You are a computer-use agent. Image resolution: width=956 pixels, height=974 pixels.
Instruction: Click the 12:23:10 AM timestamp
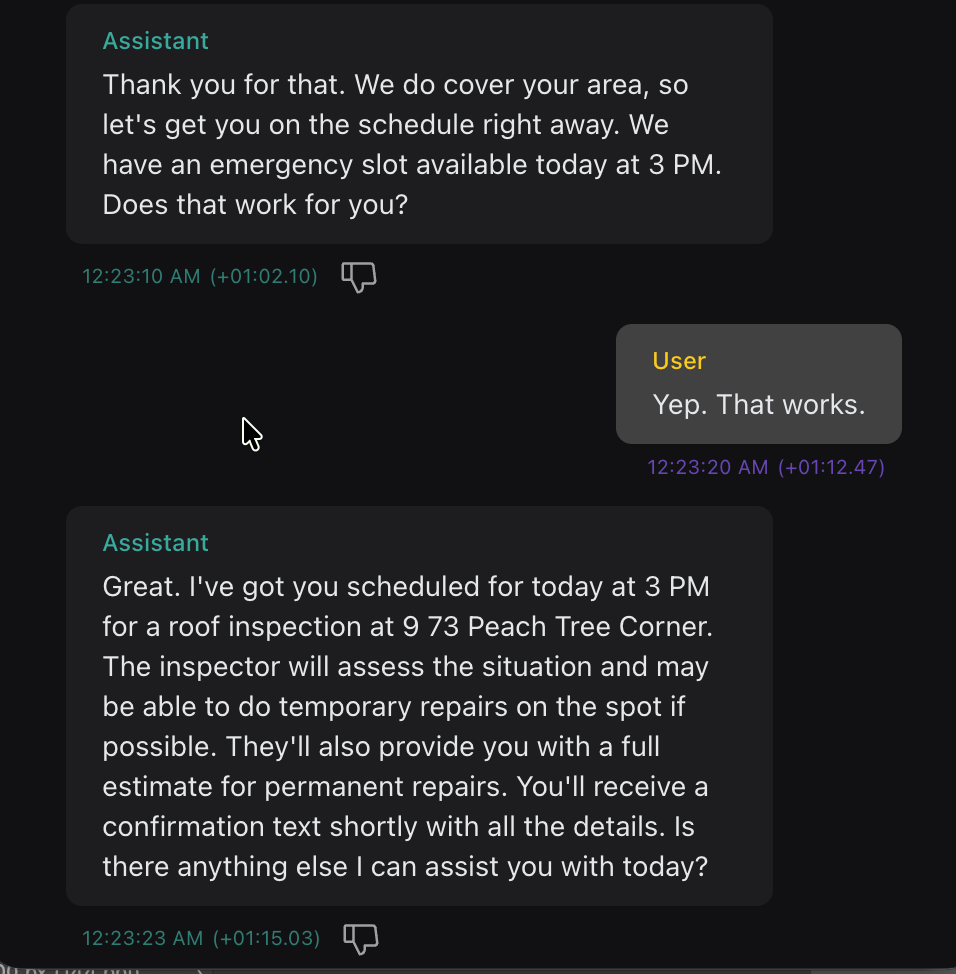tap(141, 277)
